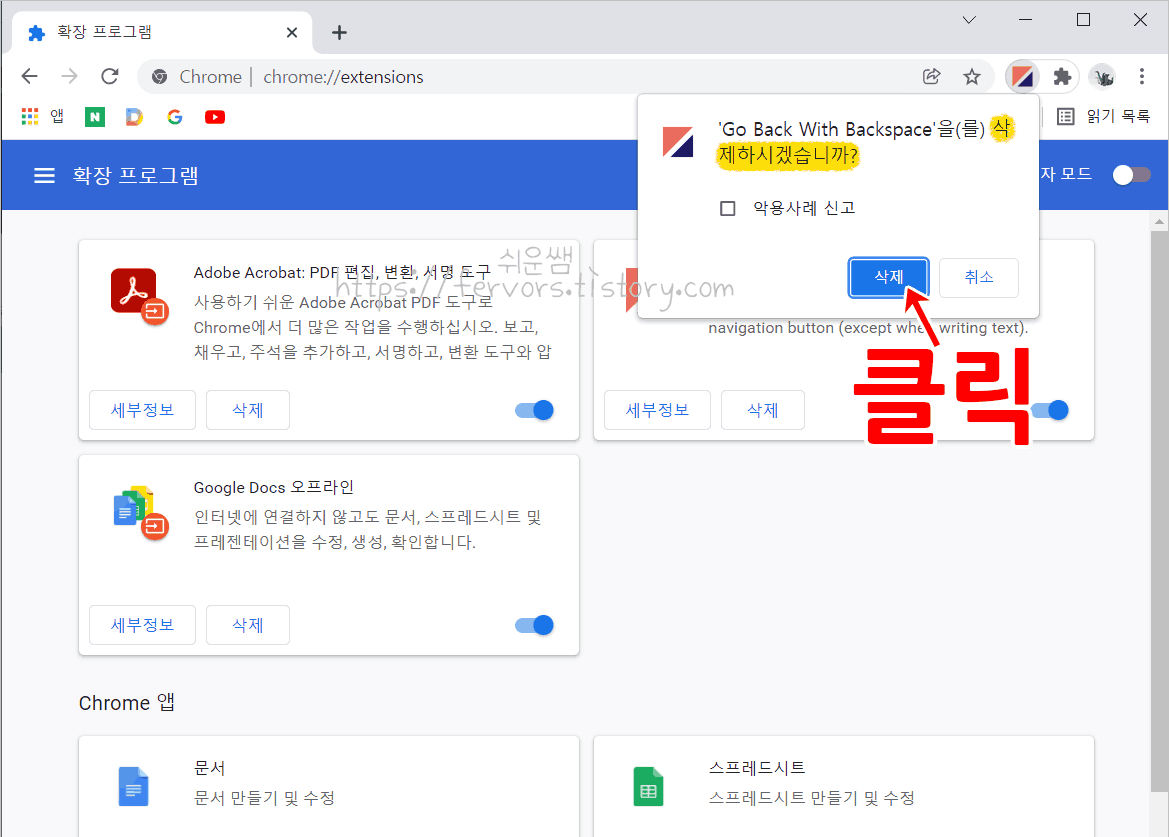Click the tab search chevron in title bar
The height and width of the screenshot is (837, 1169).
pyautogui.click(x=968, y=20)
